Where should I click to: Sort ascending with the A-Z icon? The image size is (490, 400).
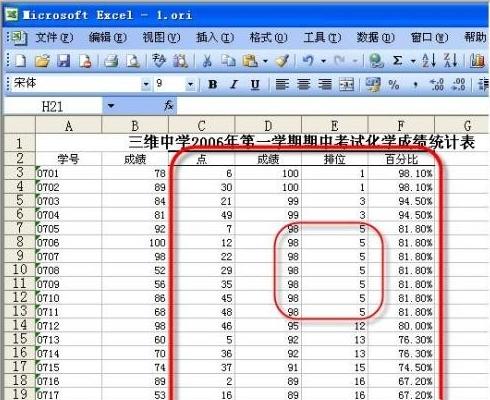pyautogui.click(x=429, y=61)
